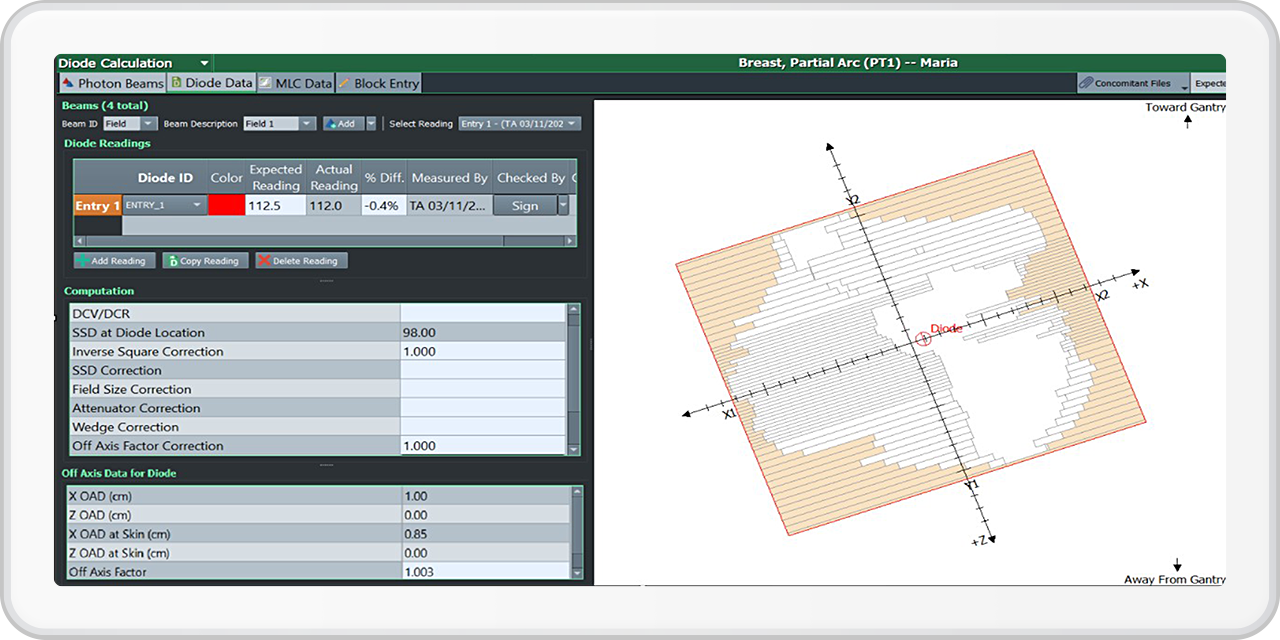Click the Concomitant Files paperclip icon
The width and height of the screenshot is (1280, 640).
pos(1086,84)
